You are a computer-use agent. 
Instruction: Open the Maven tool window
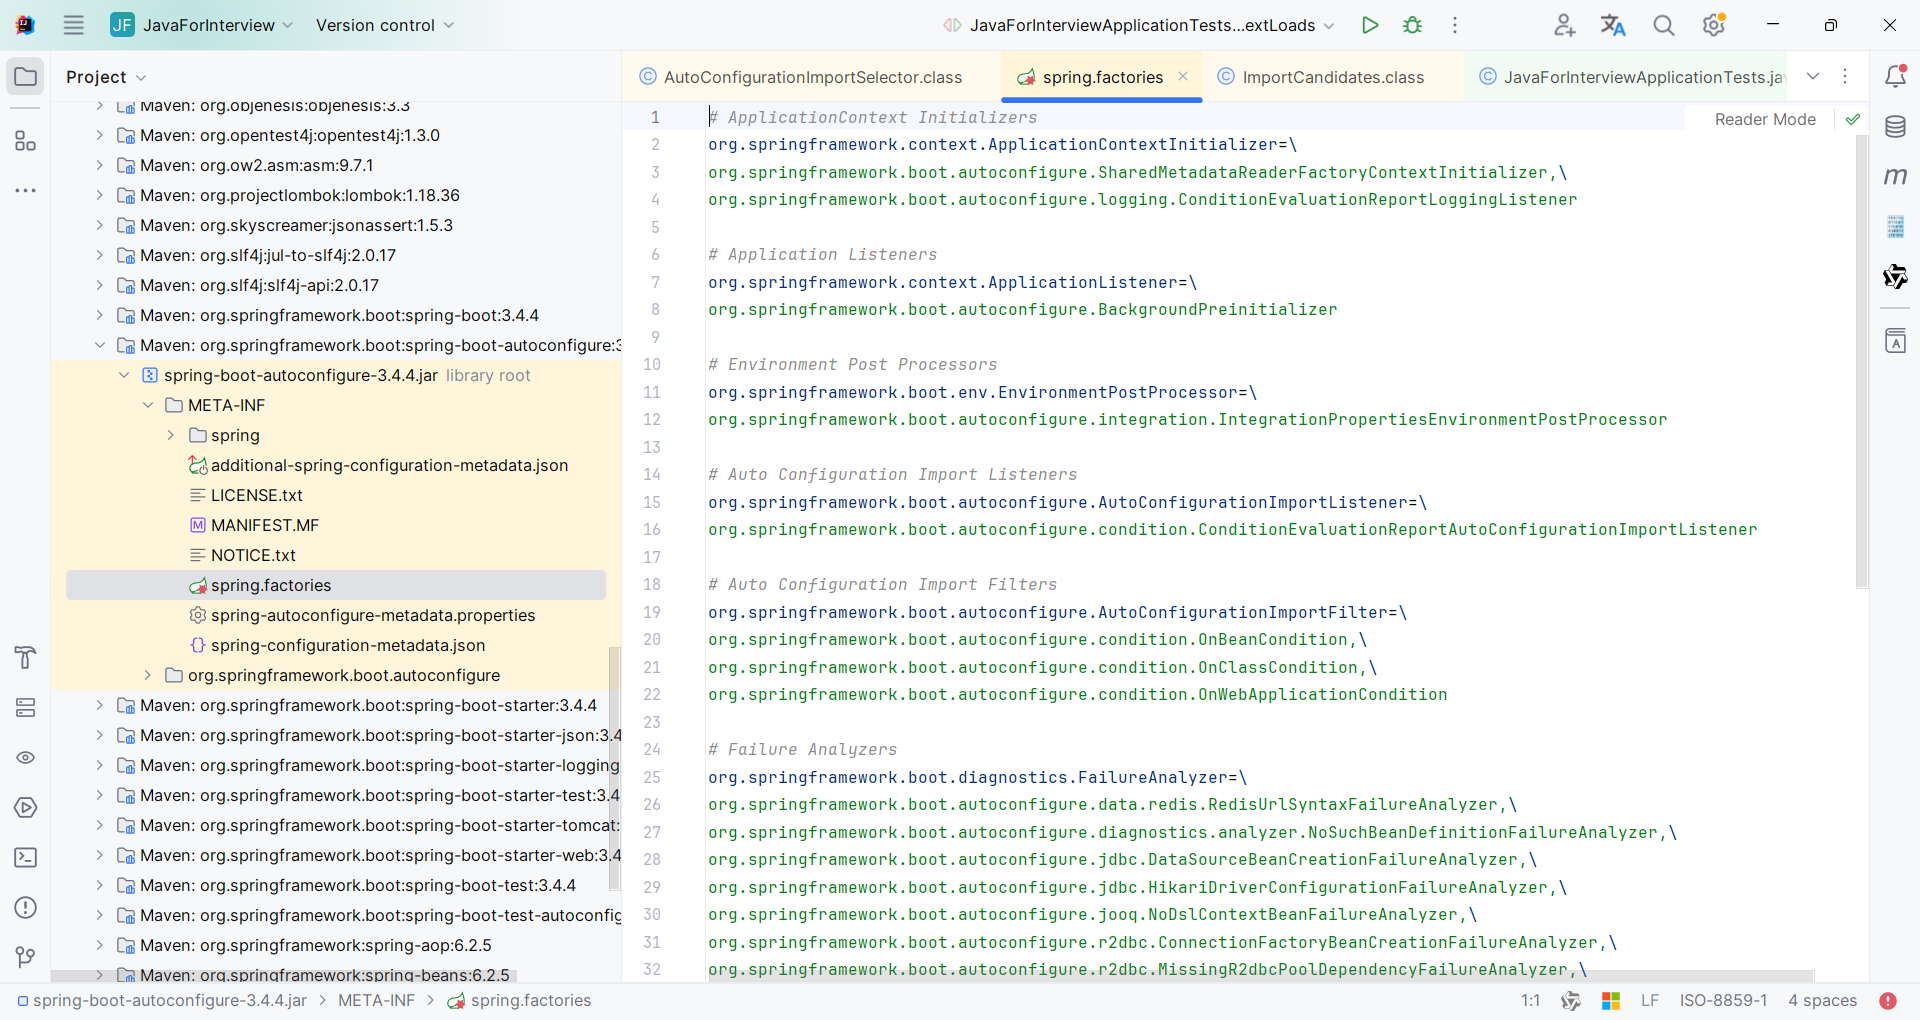coord(1895,177)
